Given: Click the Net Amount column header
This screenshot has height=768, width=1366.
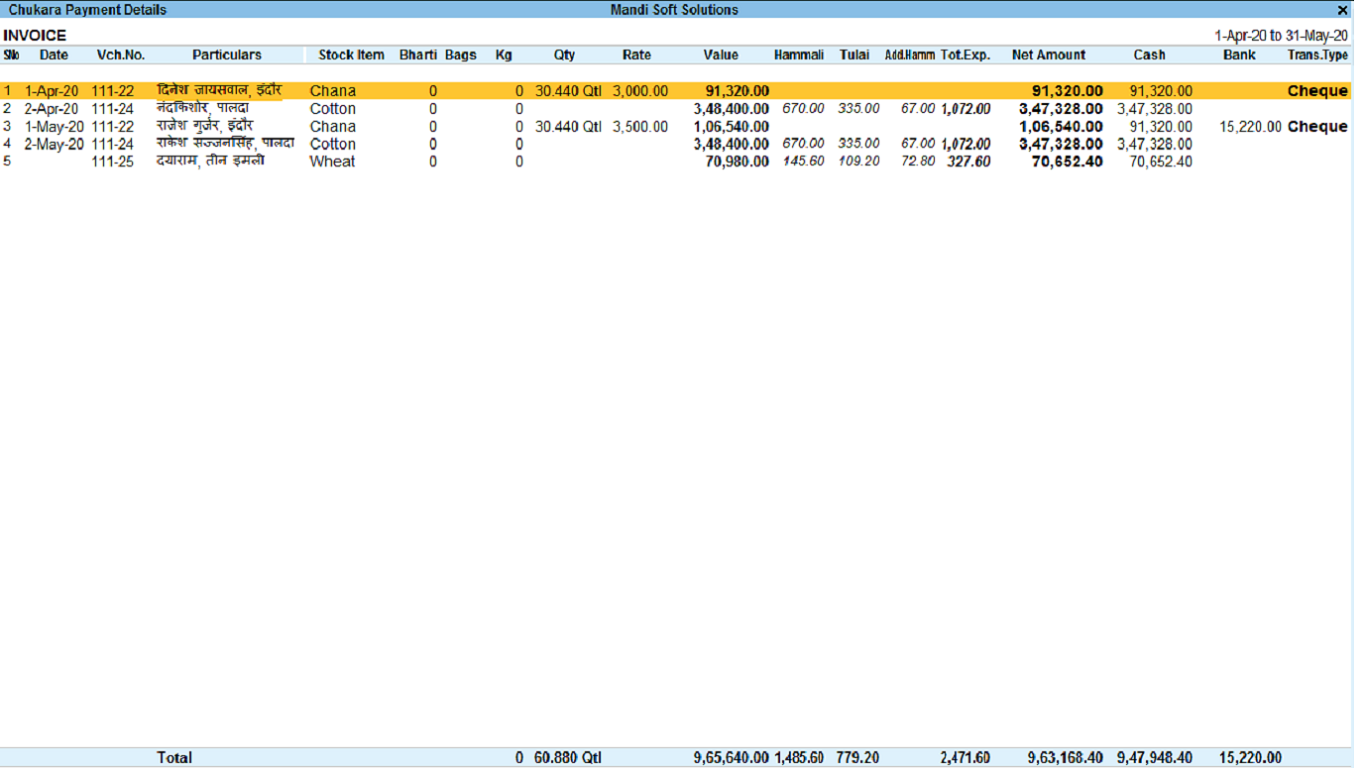Looking at the screenshot, I should click(1048, 55).
